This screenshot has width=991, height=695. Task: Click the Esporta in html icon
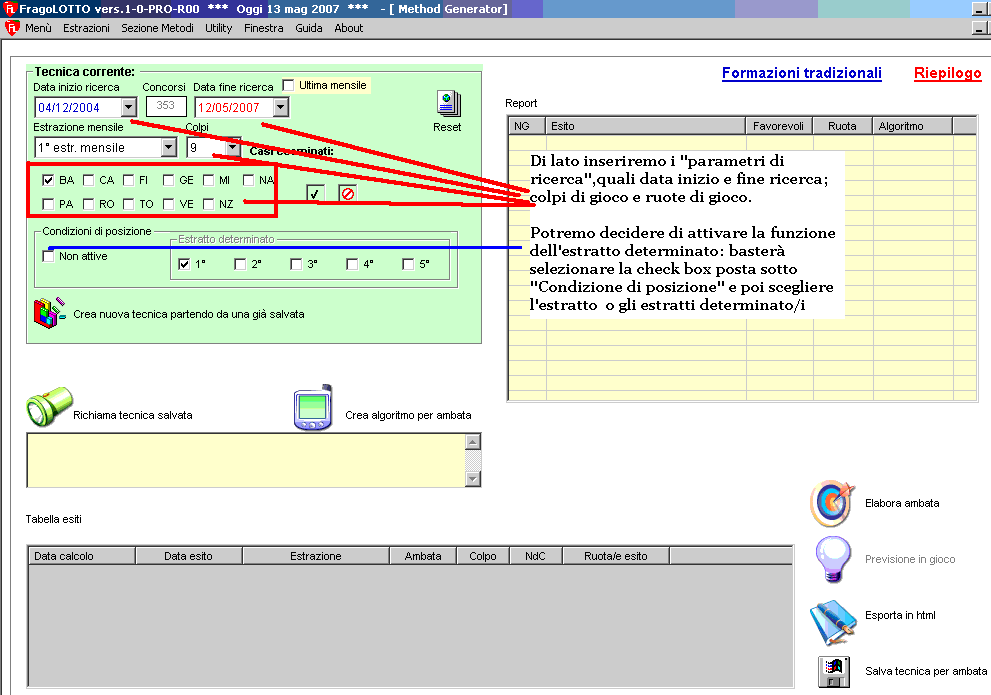pos(831,618)
